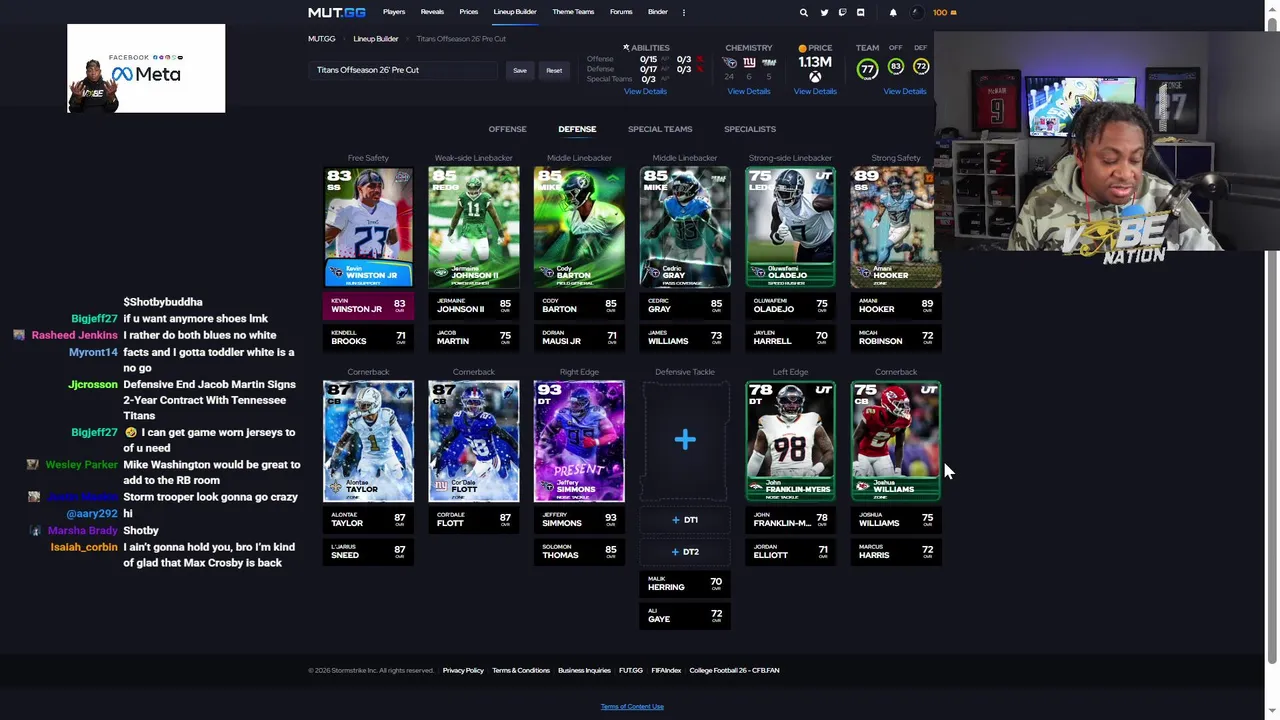
Task: Click the MUT.GG breadcrumb link
Action: tap(322, 39)
